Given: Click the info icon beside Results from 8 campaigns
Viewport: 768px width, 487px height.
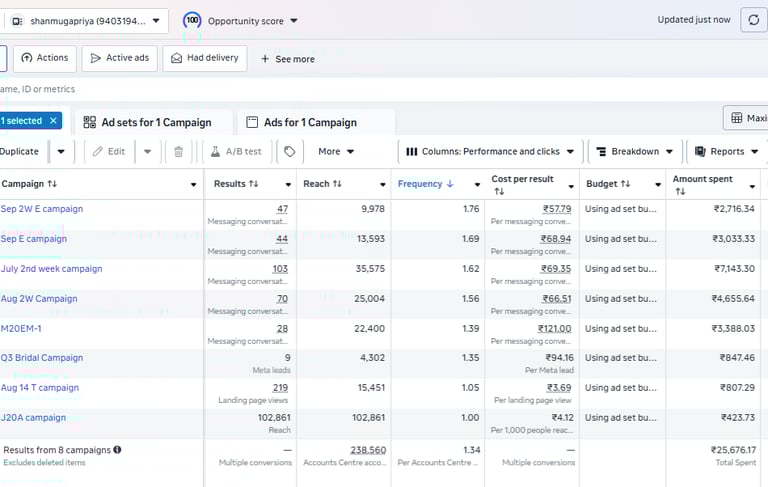Looking at the screenshot, I should (x=117, y=450).
